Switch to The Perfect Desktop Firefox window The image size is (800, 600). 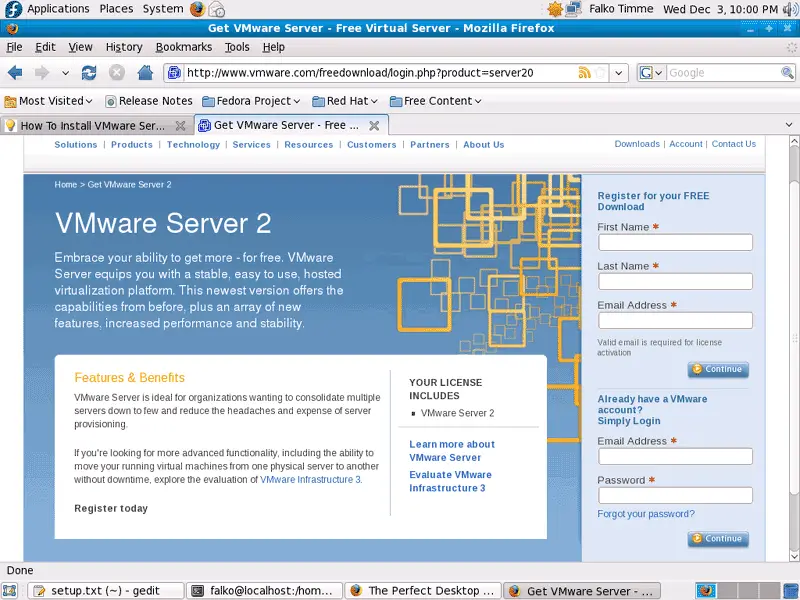(423, 591)
